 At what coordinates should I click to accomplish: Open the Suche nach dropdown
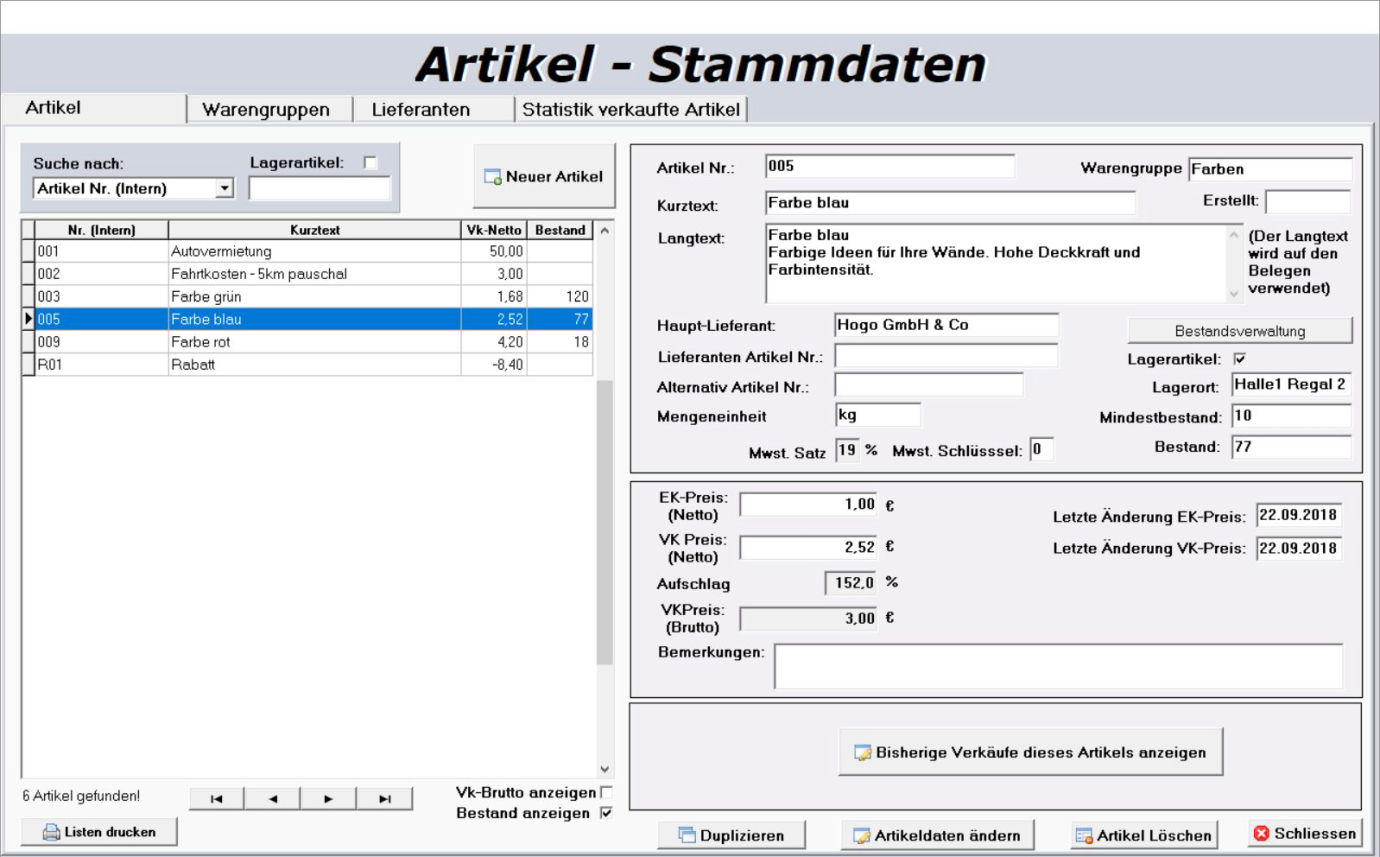click(224, 188)
